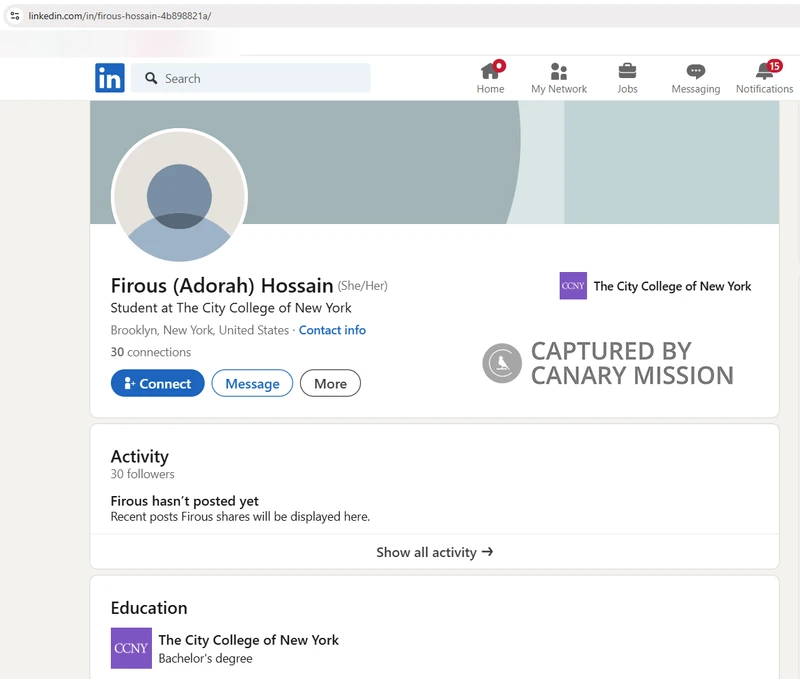Click the CCNY logo under Education
Viewport: 800px width, 679px height.
(131, 648)
